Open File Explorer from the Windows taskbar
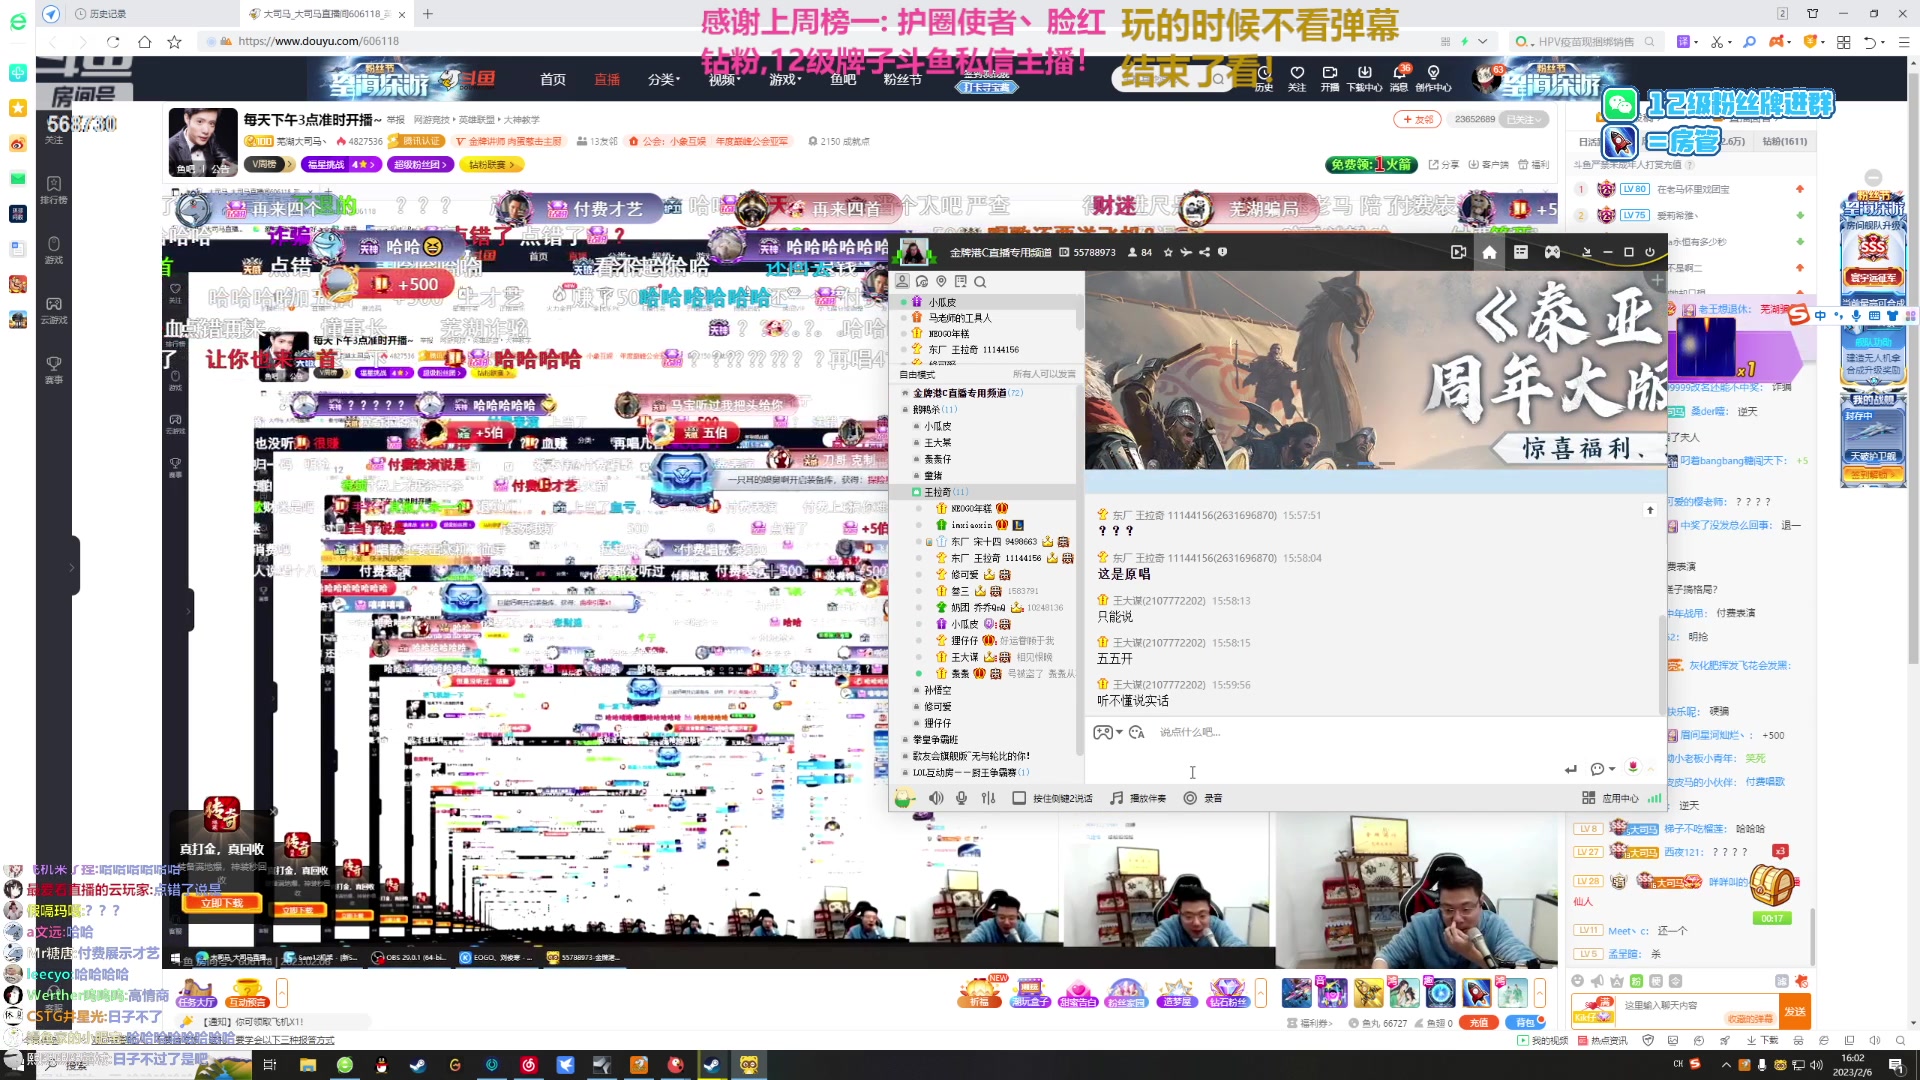 (308, 1065)
